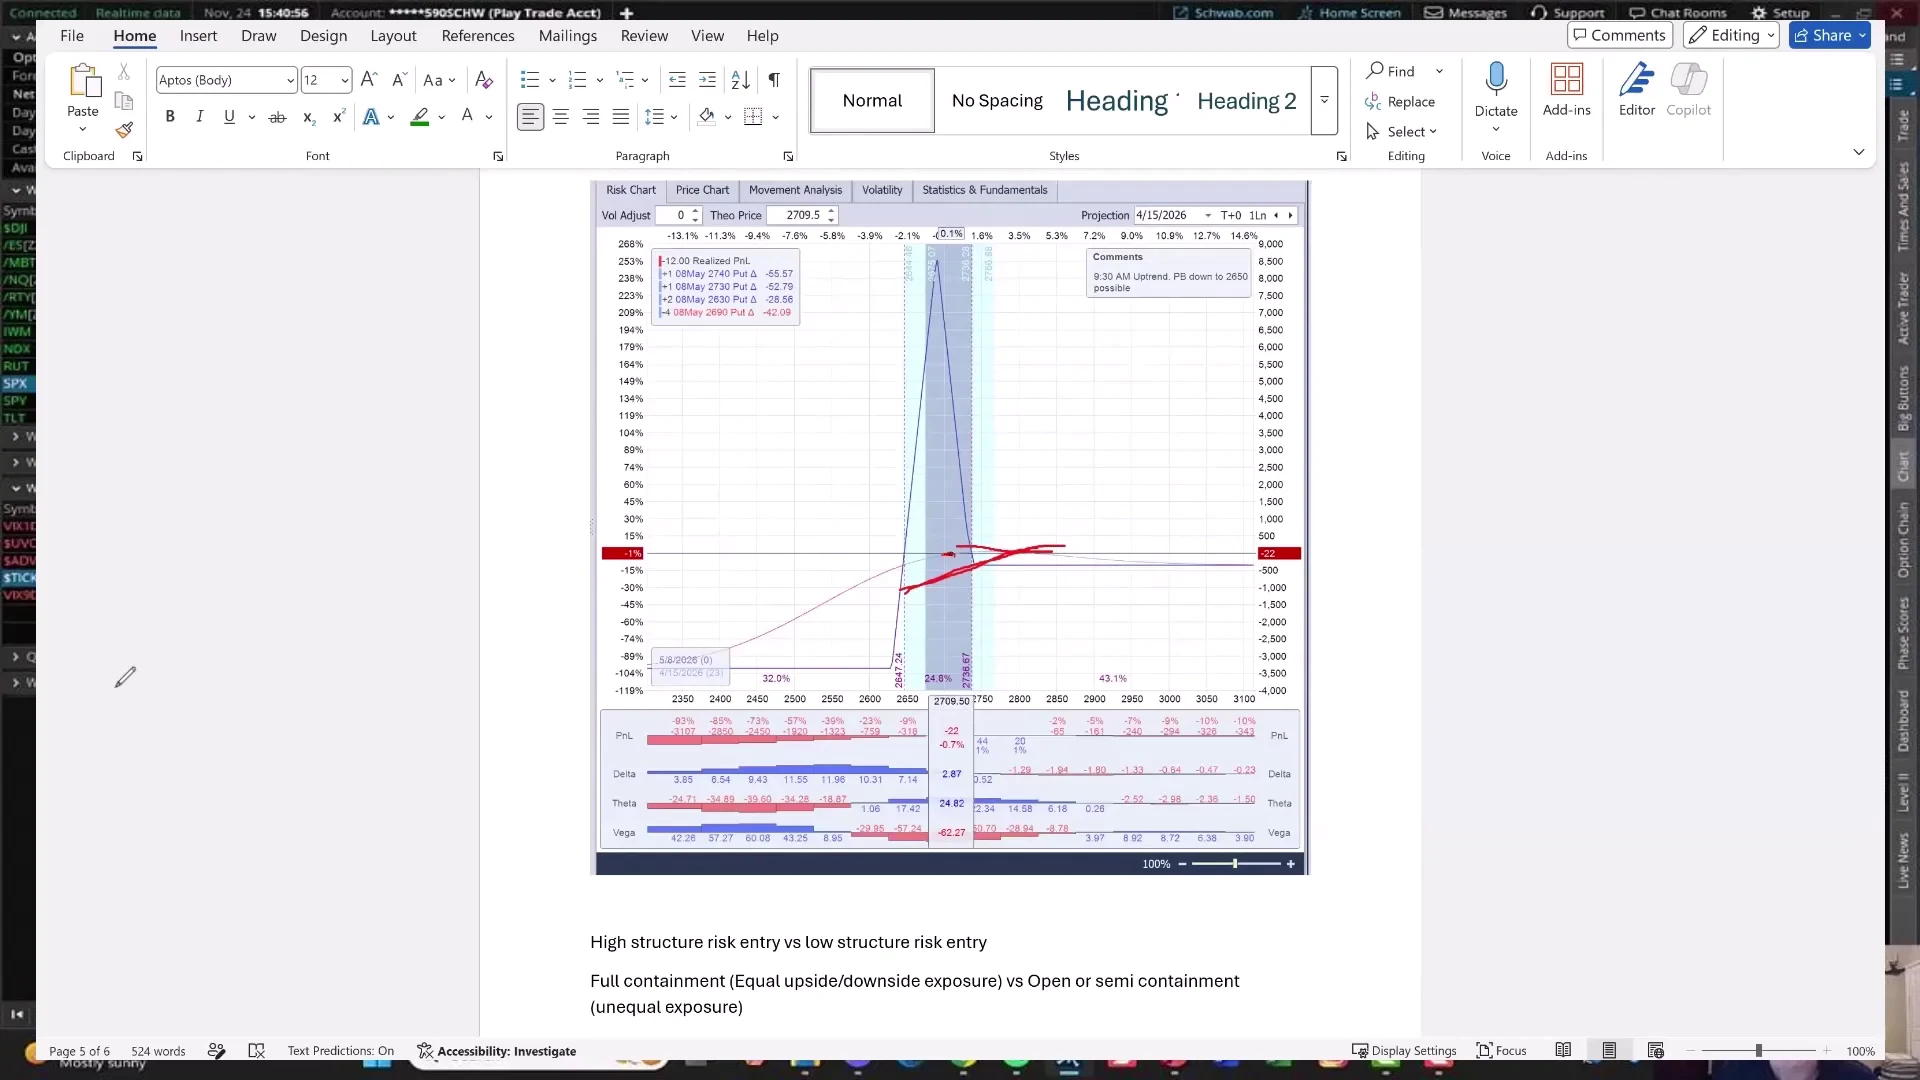Increase paragraph indent
This screenshot has width=1920, height=1080.
707,80
